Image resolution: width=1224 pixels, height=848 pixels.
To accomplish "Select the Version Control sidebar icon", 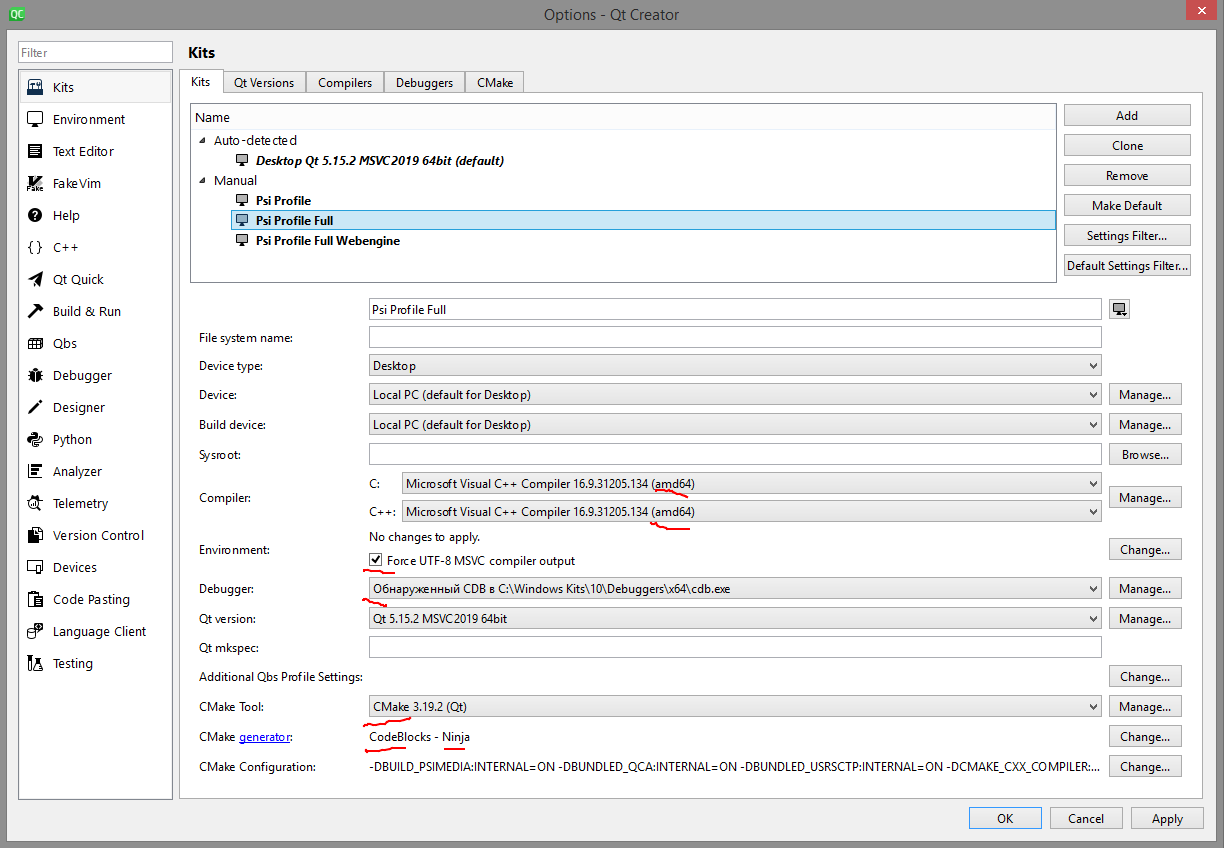I will tap(35, 536).
